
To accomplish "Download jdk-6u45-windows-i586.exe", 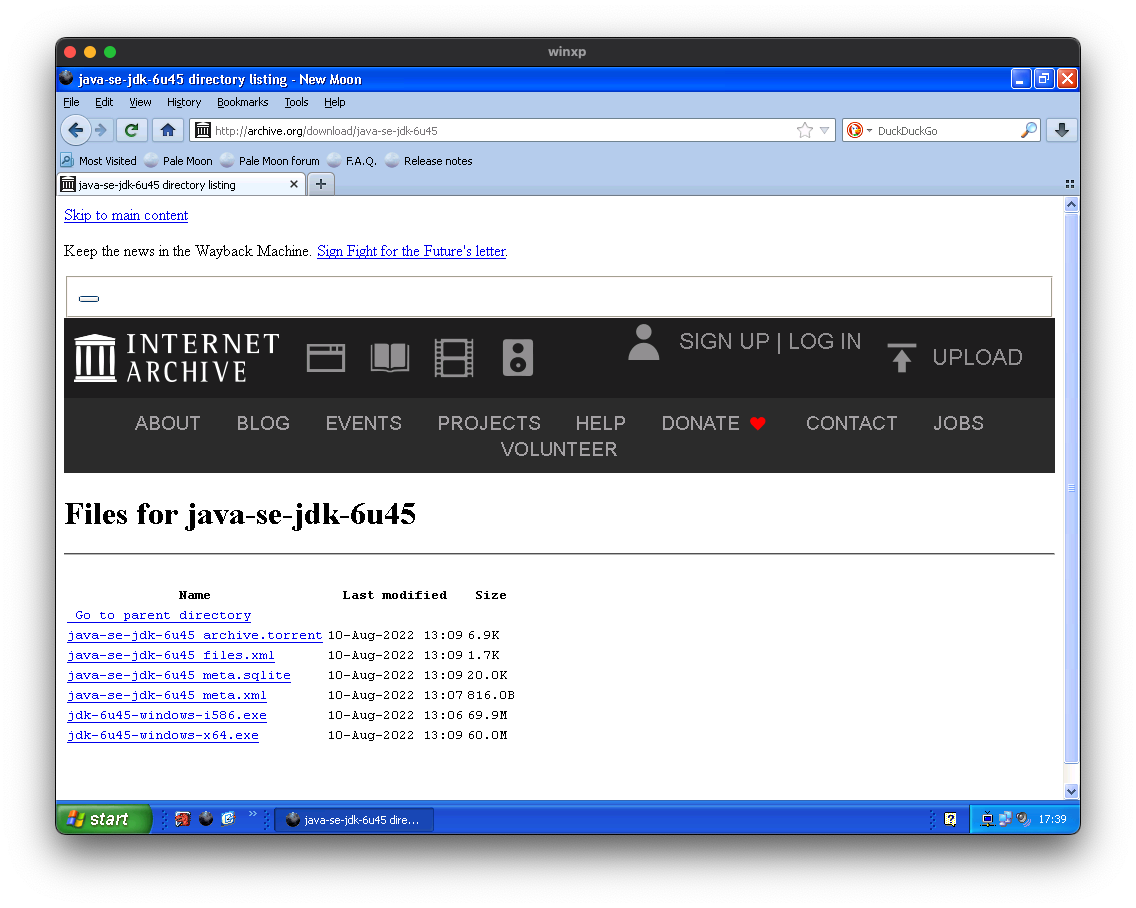I will pos(167,715).
